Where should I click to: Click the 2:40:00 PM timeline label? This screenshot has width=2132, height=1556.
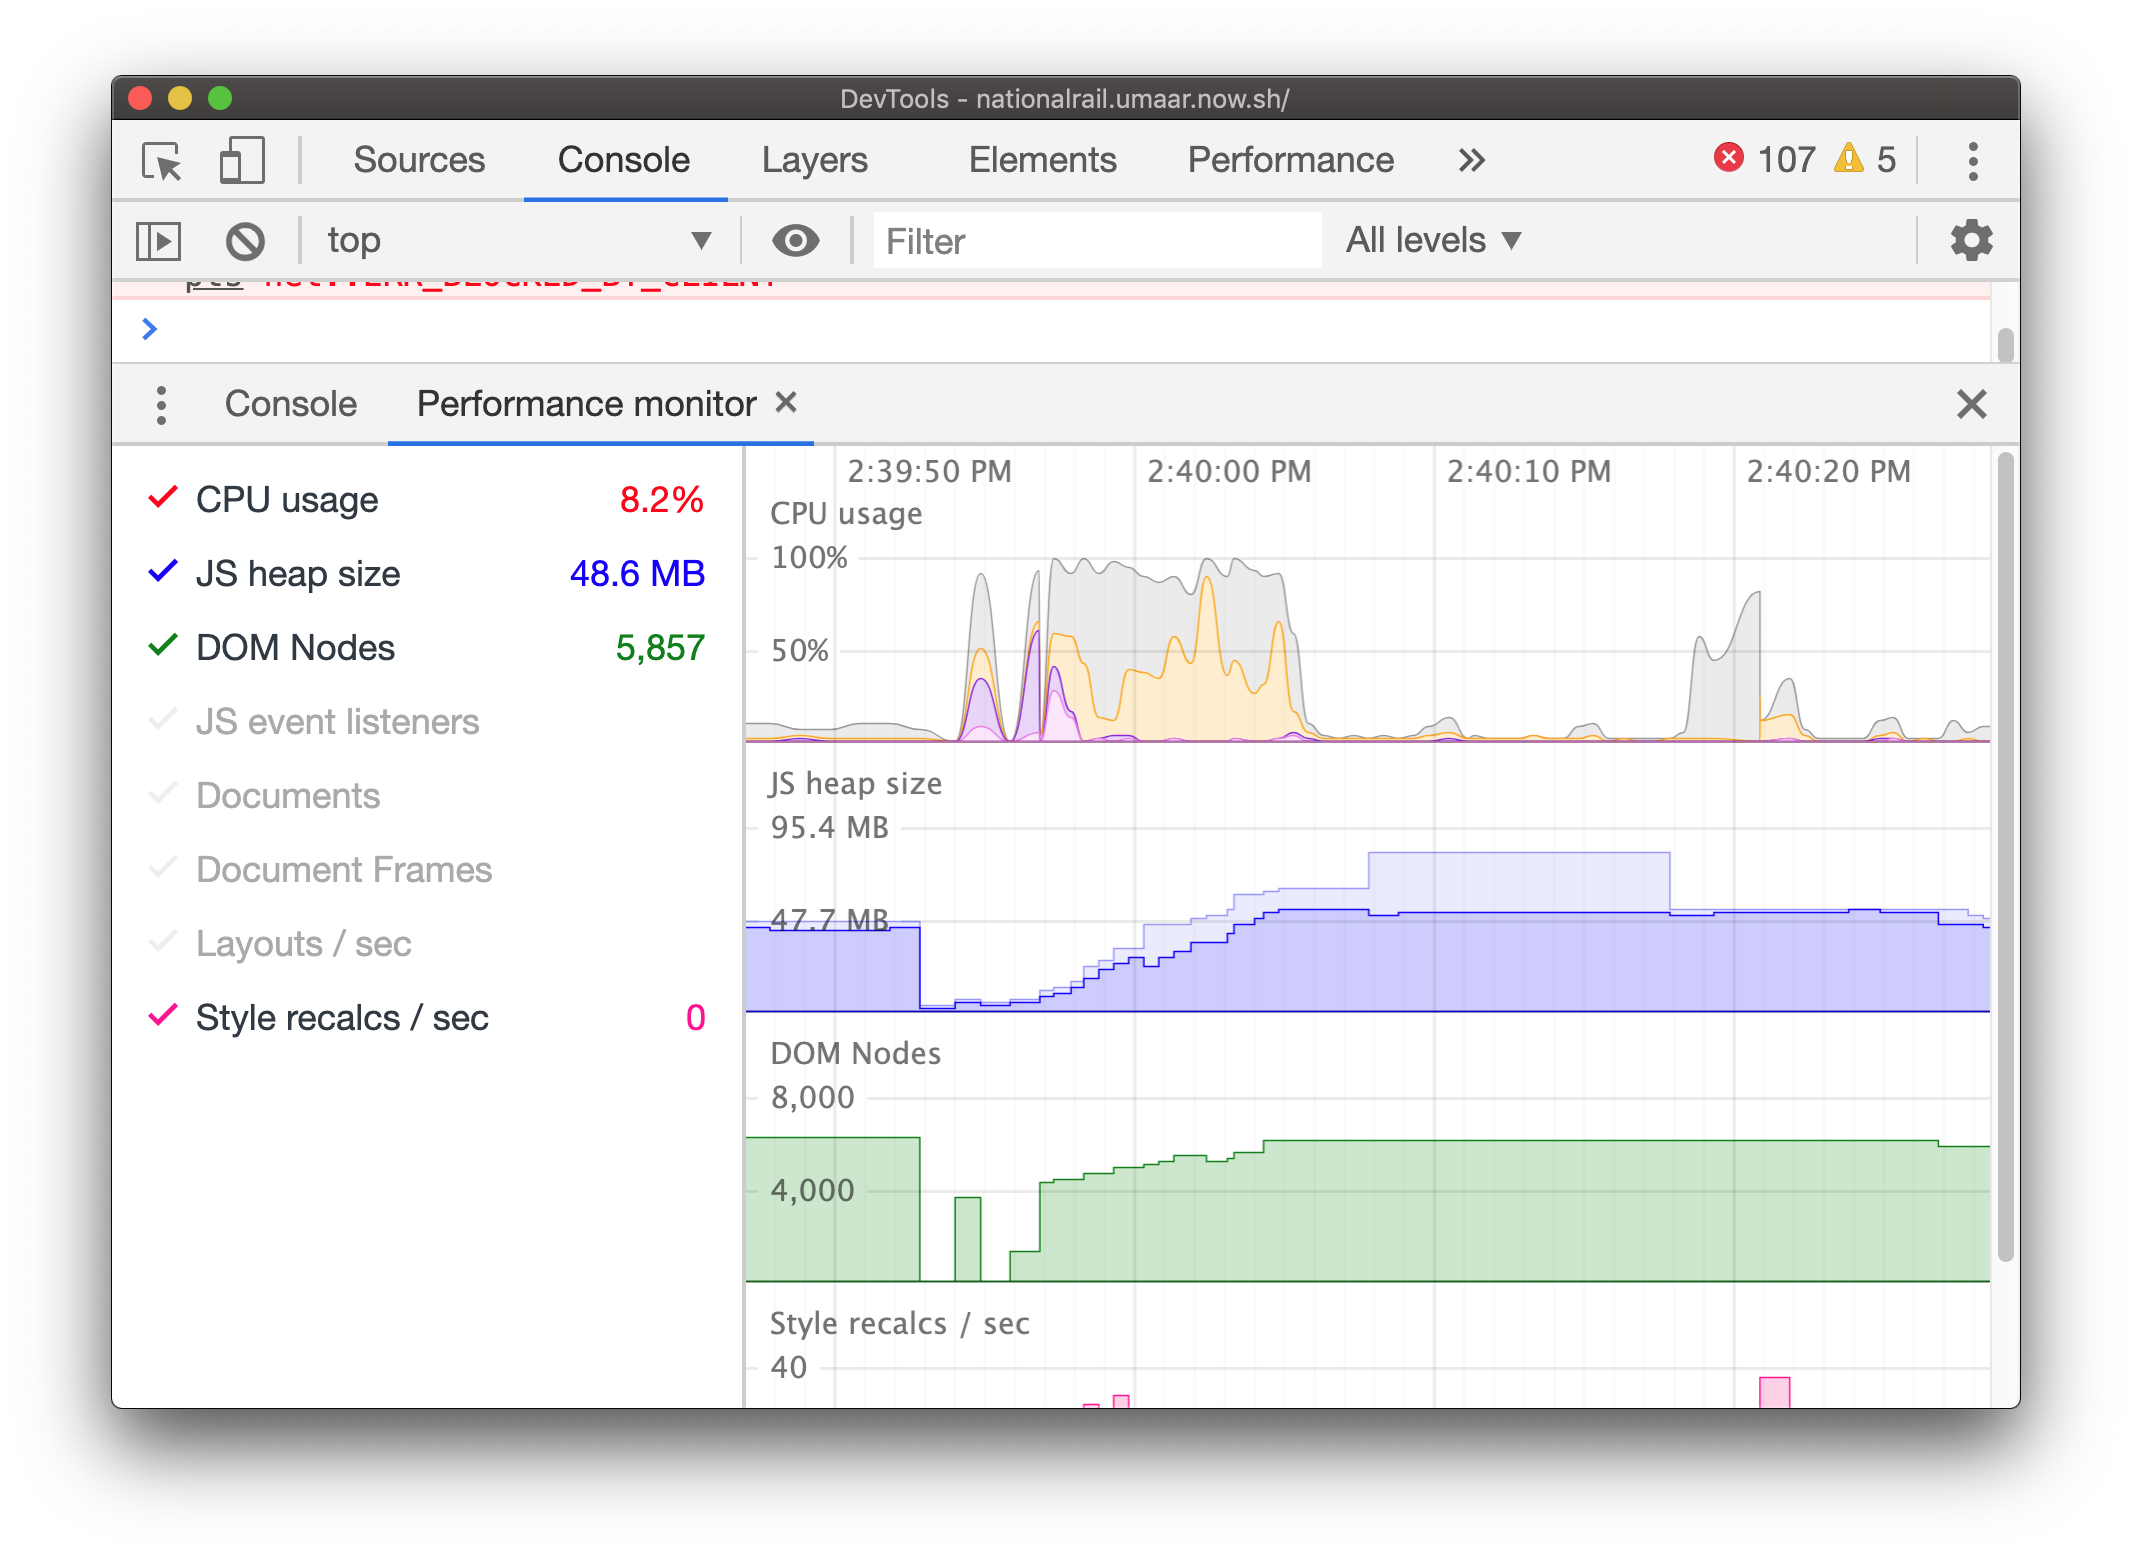[x=1229, y=471]
